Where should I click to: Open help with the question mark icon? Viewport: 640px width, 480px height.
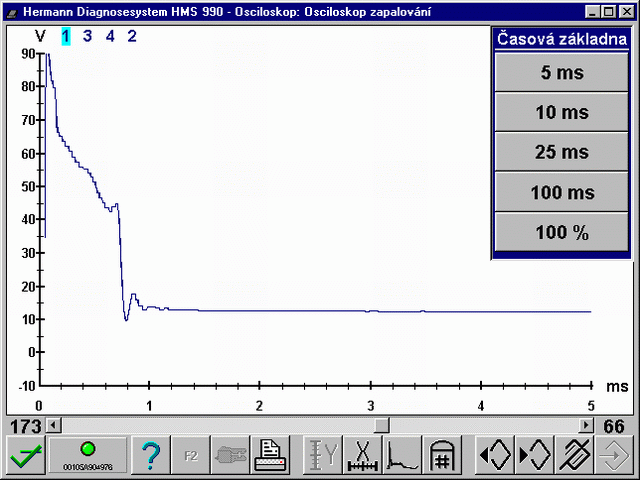(x=151, y=457)
